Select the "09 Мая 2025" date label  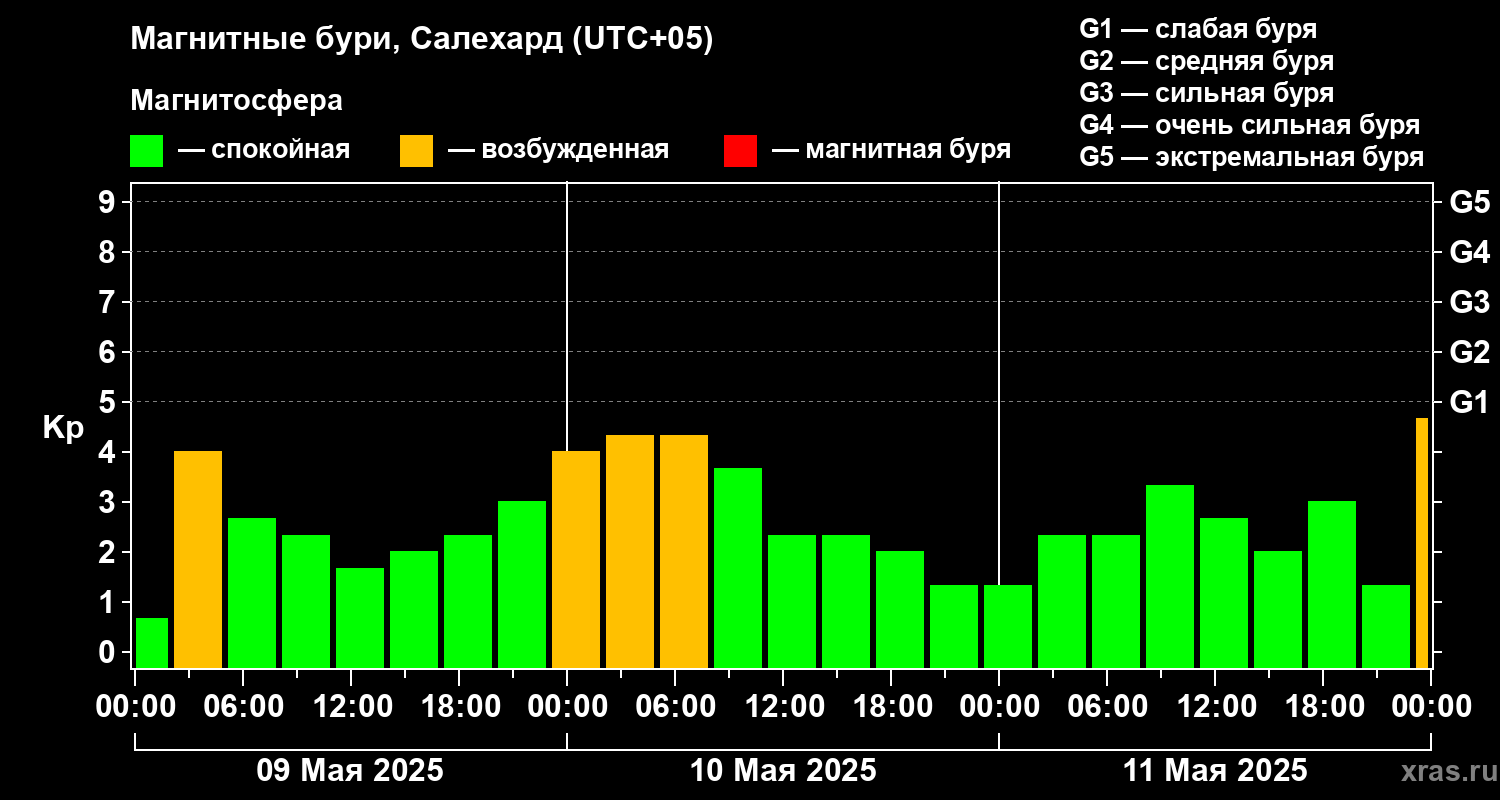coord(350,771)
